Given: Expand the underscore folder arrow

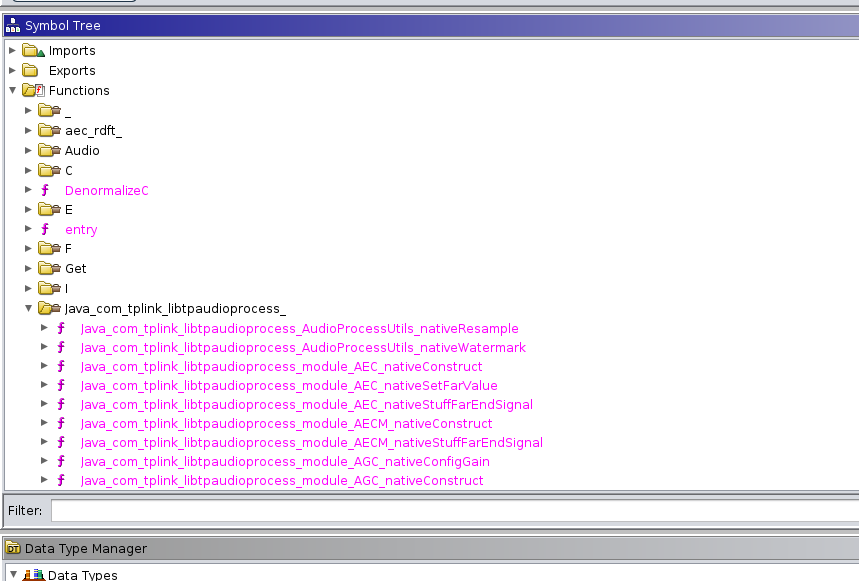Looking at the screenshot, I should point(28,111).
